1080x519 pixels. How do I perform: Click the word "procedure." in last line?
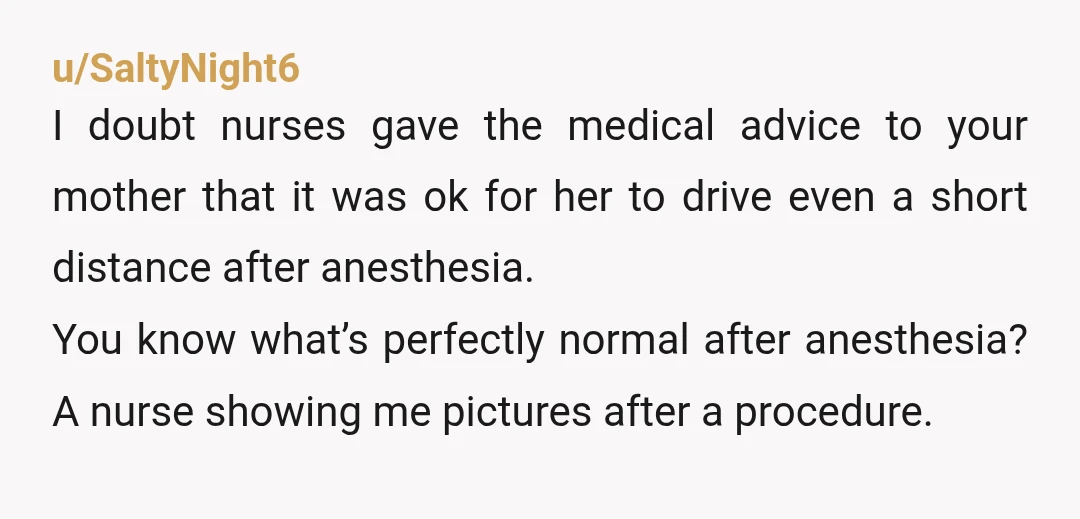pyautogui.click(x=833, y=413)
